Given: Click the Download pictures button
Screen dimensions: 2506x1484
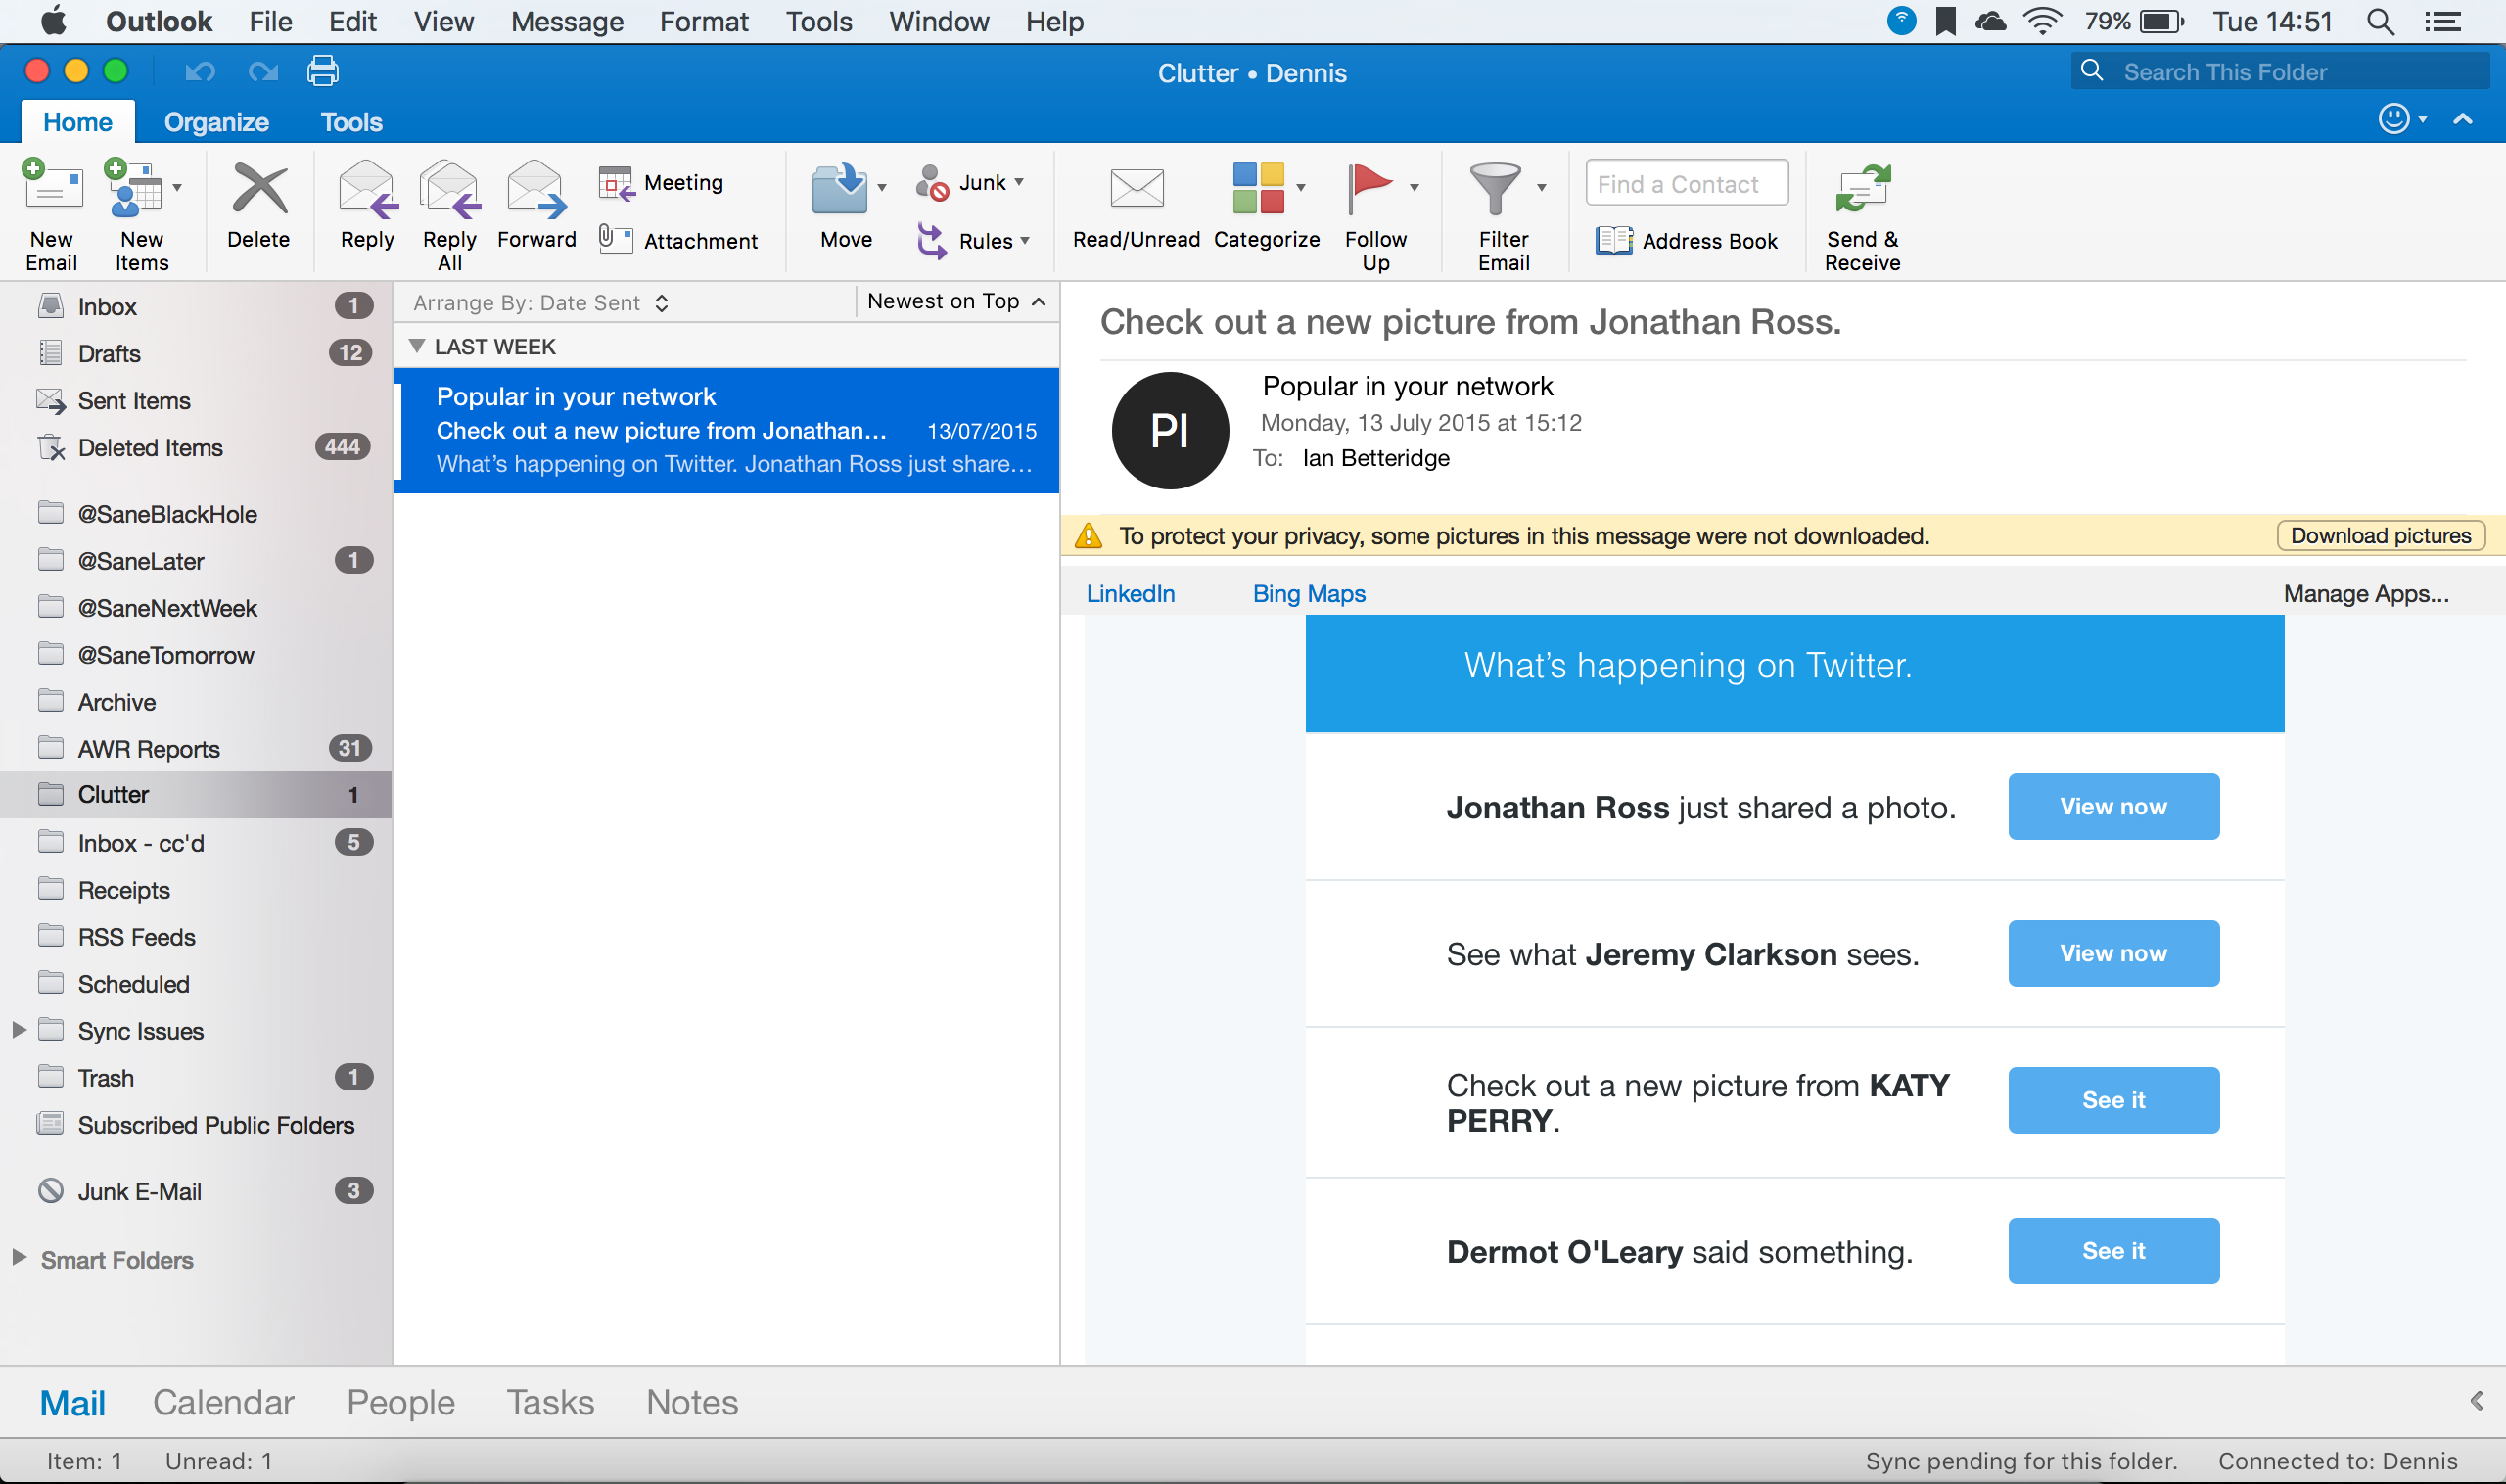Looking at the screenshot, I should (x=2381, y=535).
